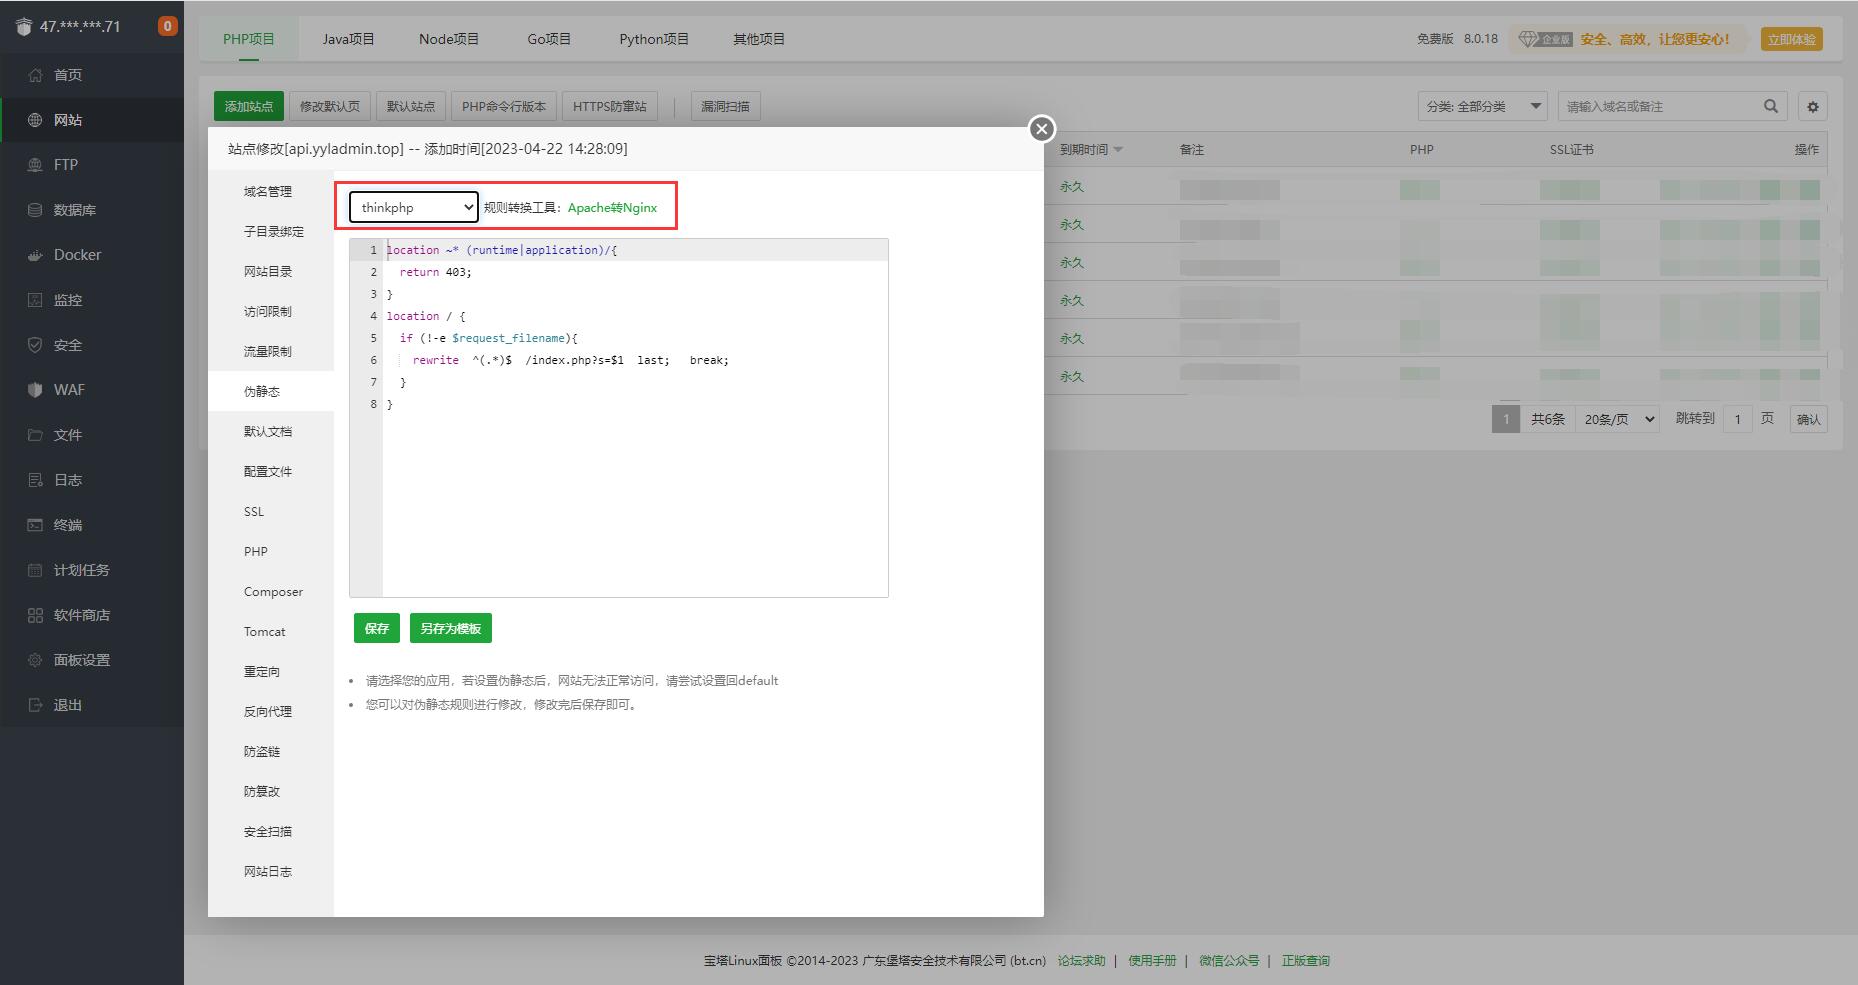The width and height of the screenshot is (1858, 985).
Task: Switch to the Java项目 tab
Action: pos(348,39)
